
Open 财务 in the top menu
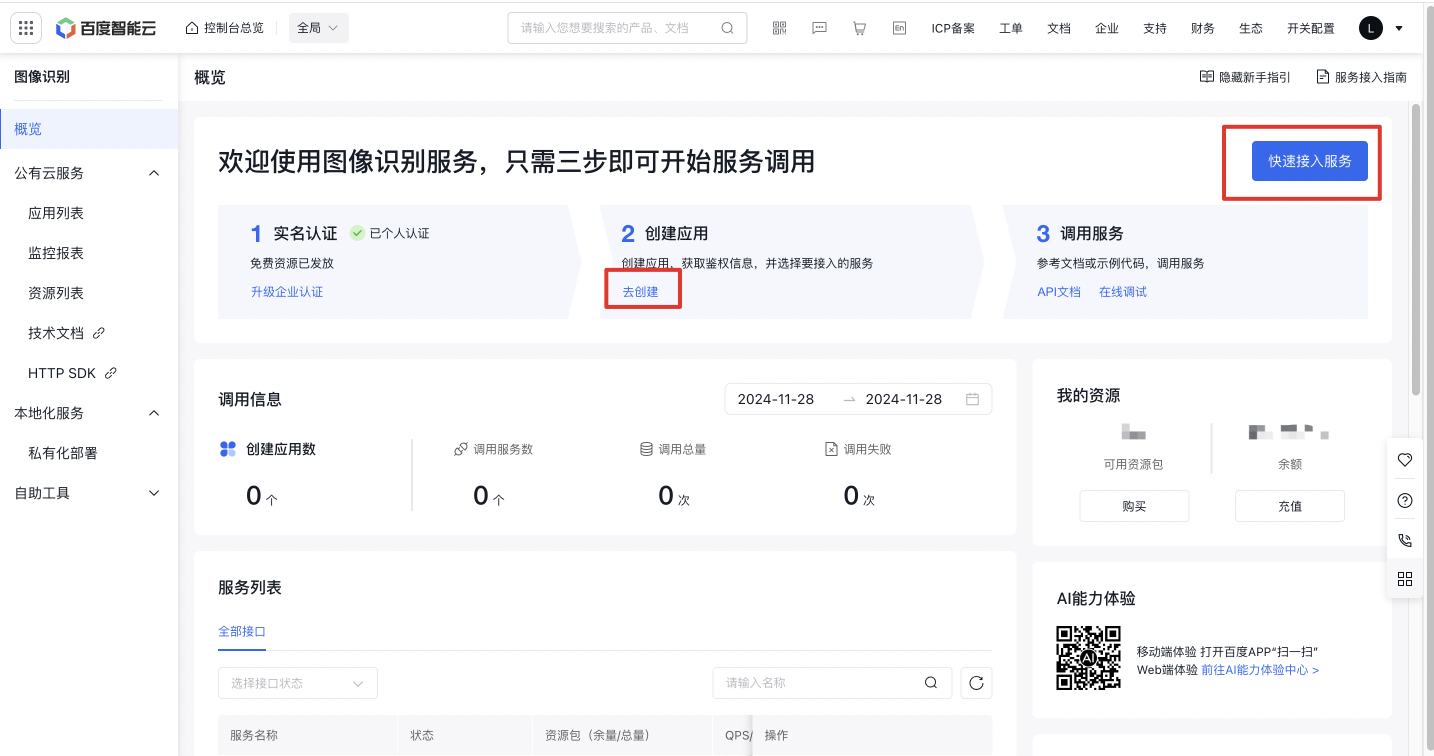[1203, 28]
